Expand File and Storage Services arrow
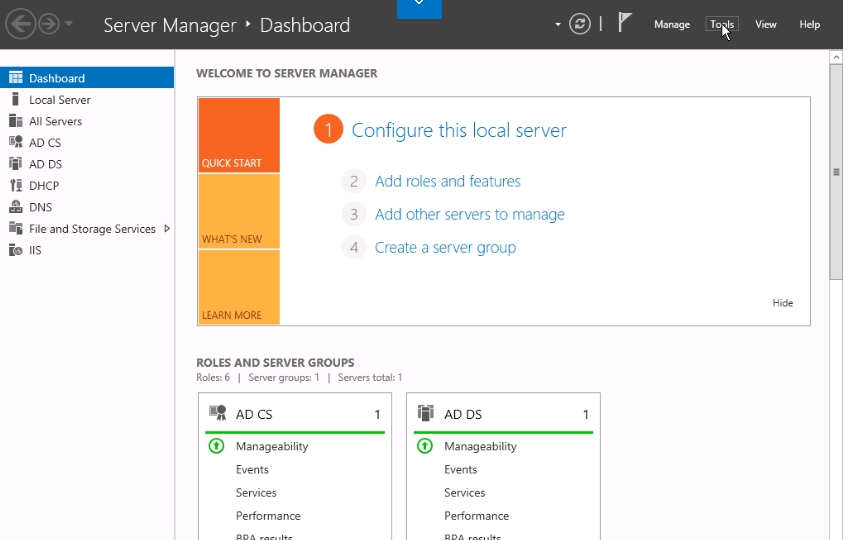This screenshot has height=540, width=848. pyautogui.click(x=167, y=228)
